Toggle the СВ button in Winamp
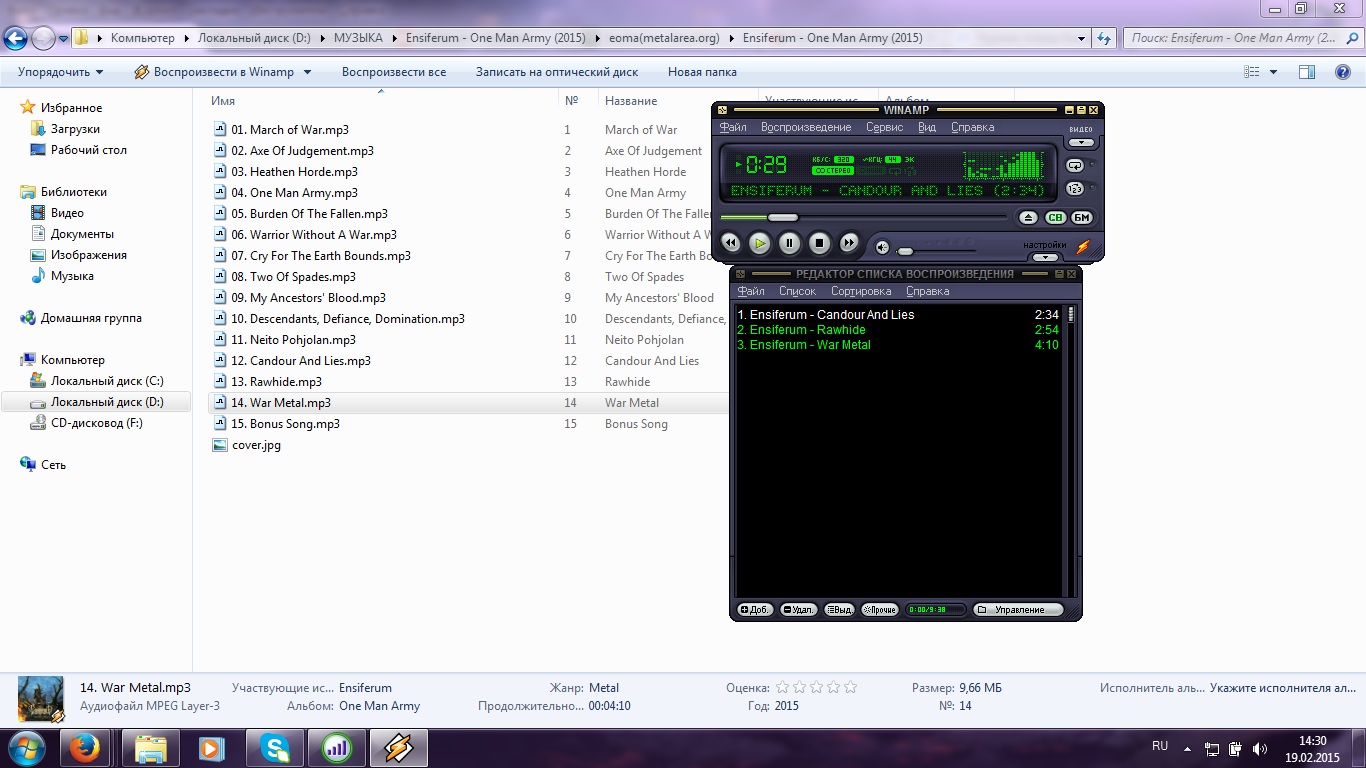The image size is (1366, 768). 1055,217
